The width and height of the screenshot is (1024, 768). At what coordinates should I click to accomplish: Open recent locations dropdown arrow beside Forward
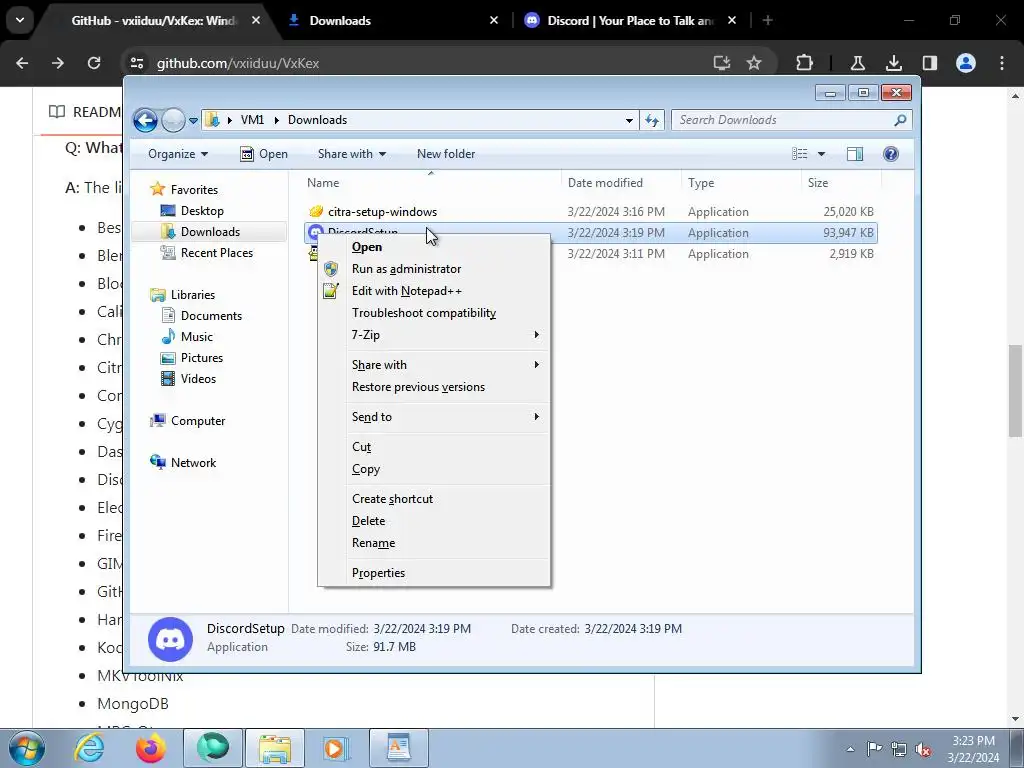193,121
